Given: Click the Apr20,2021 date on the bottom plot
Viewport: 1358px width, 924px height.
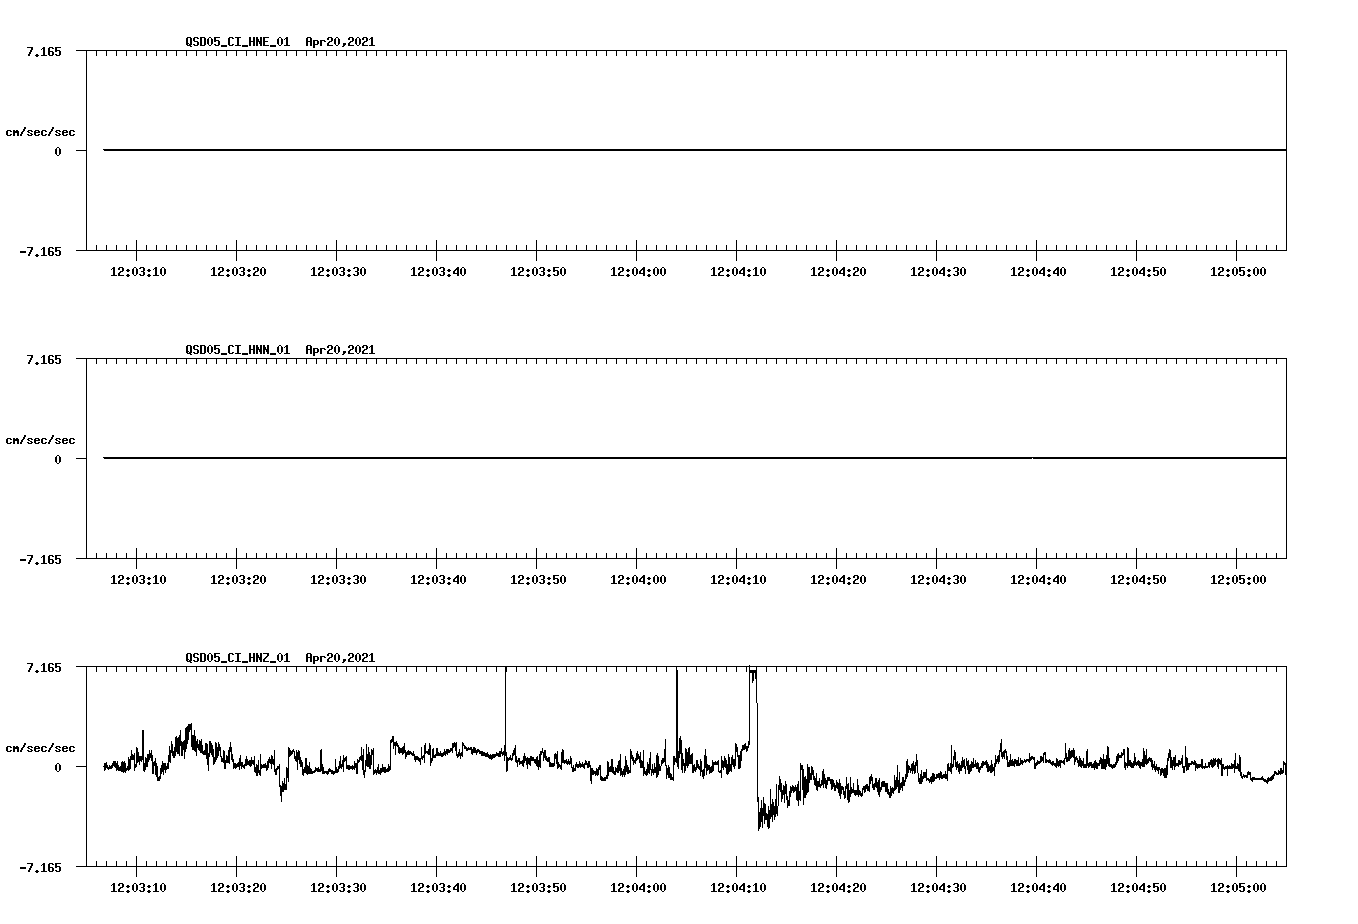Looking at the screenshot, I should pyautogui.click(x=341, y=658).
